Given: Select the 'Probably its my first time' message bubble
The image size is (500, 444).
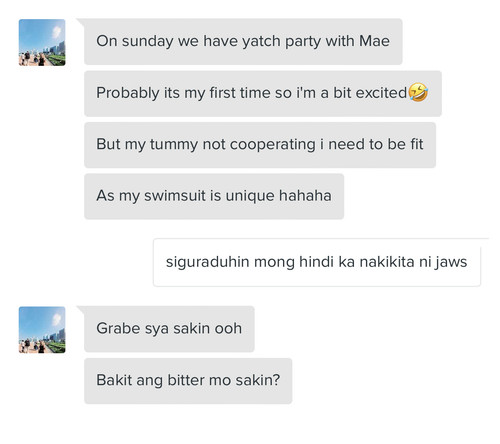Looking at the screenshot, I should point(263,93).
